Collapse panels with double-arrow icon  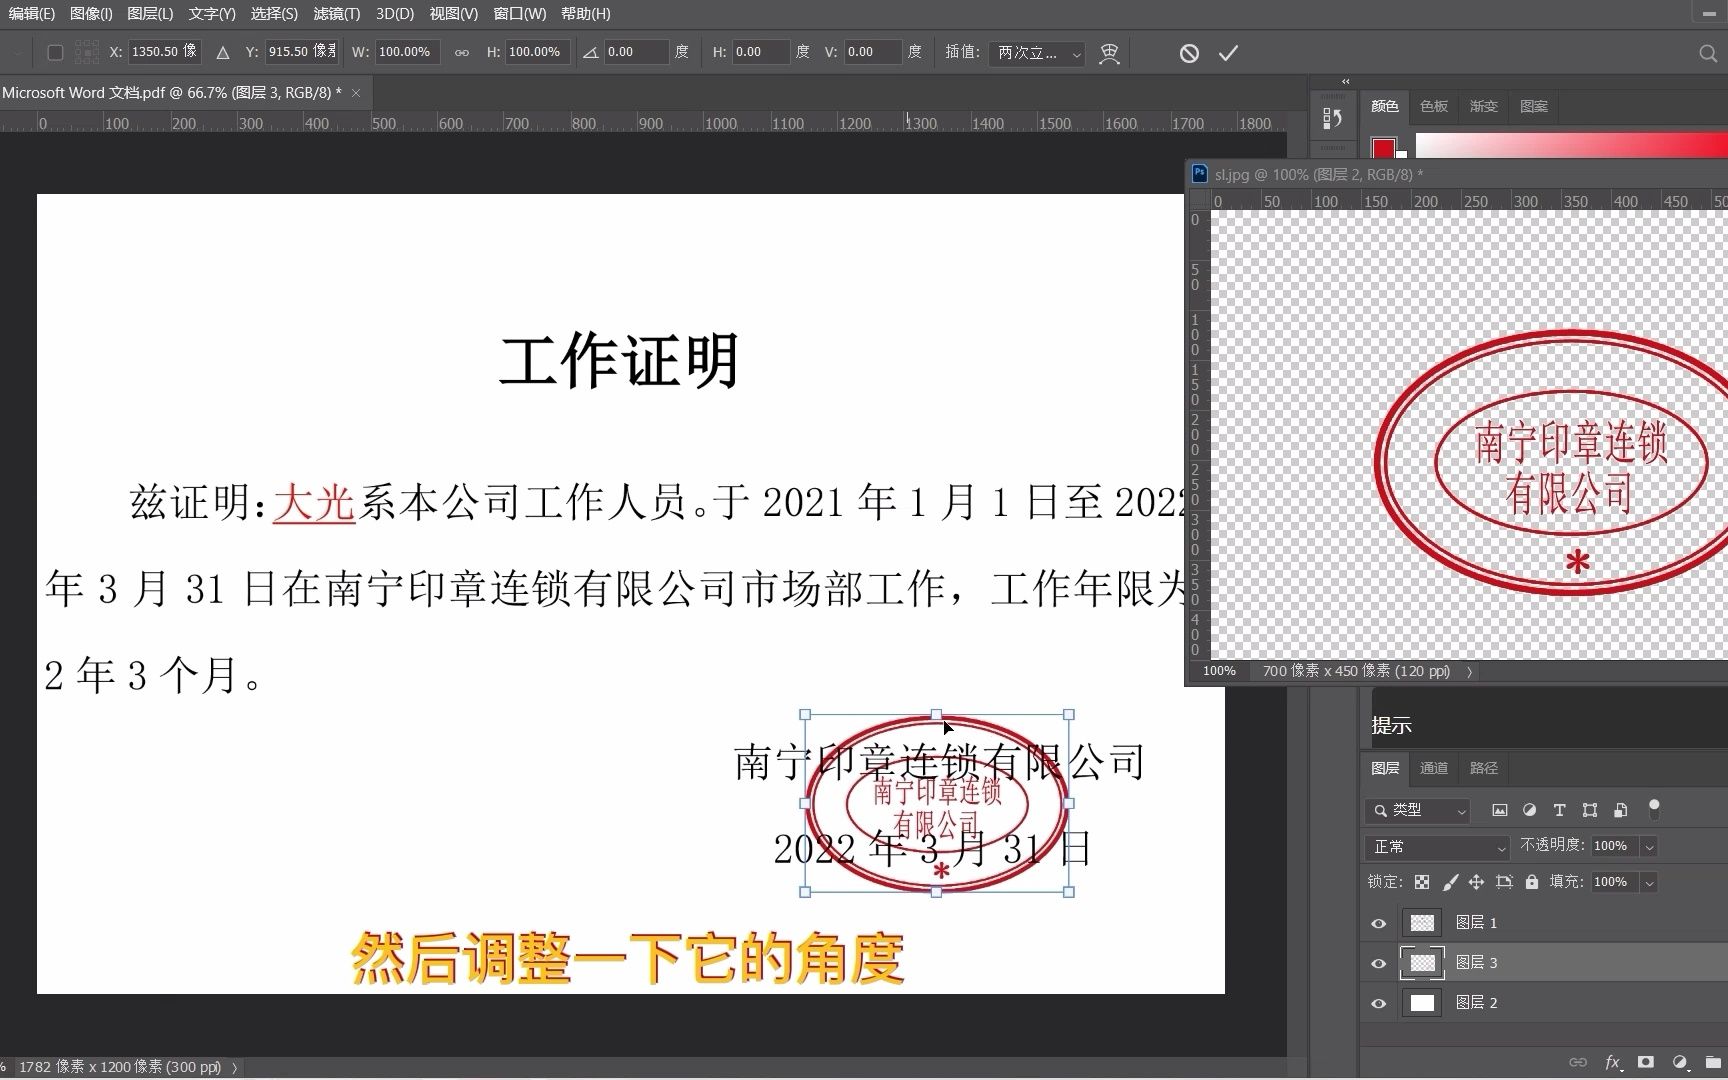tap(1346, 81)
